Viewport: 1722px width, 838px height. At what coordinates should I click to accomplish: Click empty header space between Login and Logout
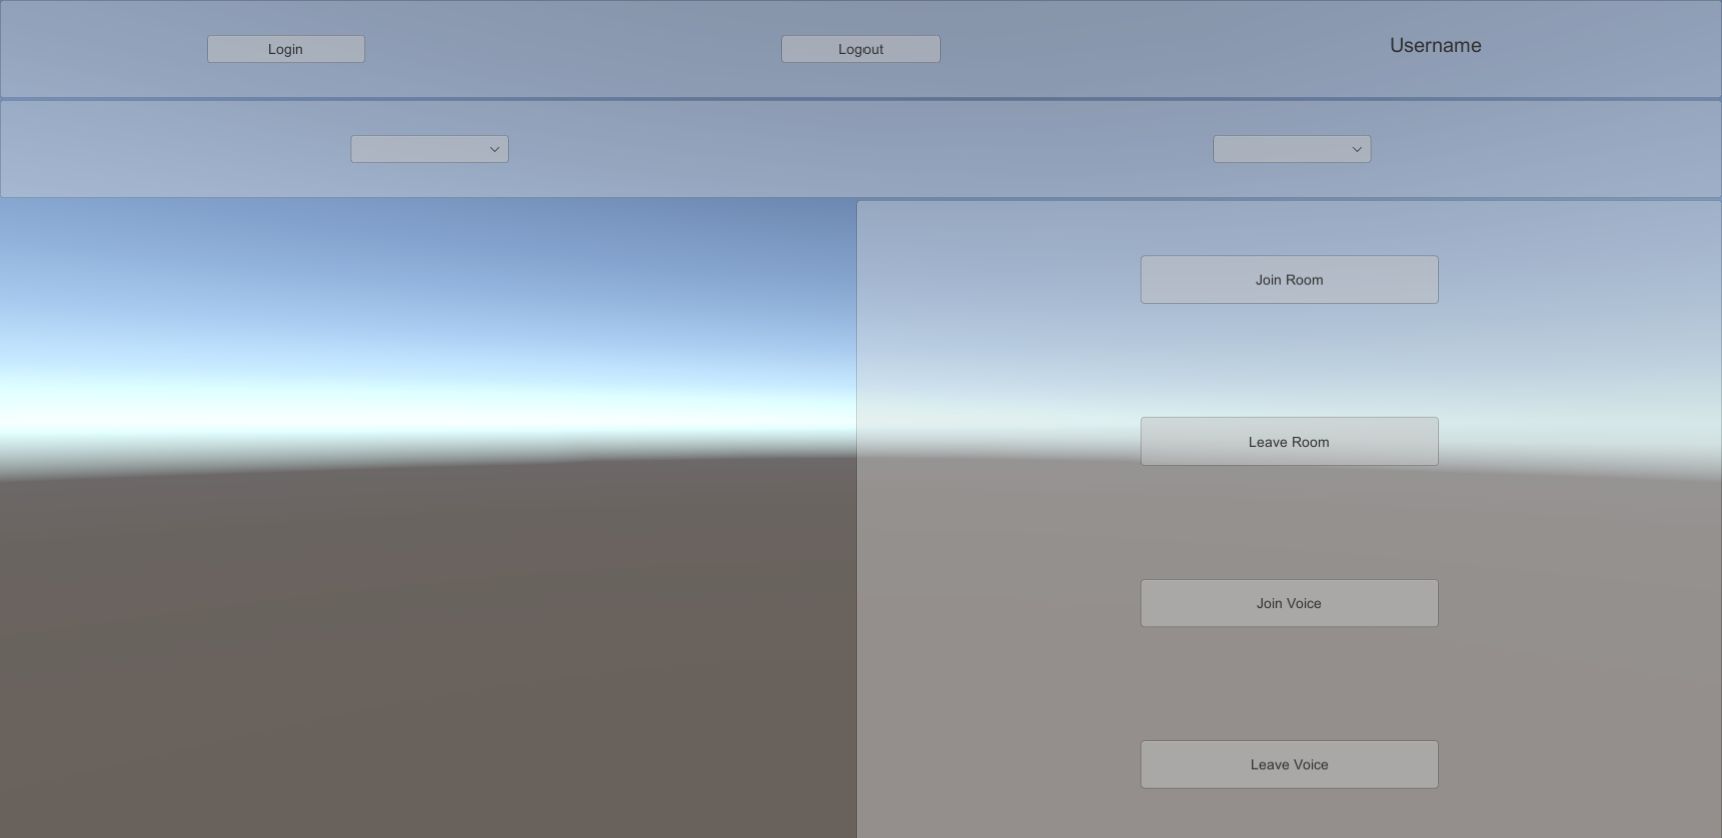pyautogui.click(x=570, y=49)
